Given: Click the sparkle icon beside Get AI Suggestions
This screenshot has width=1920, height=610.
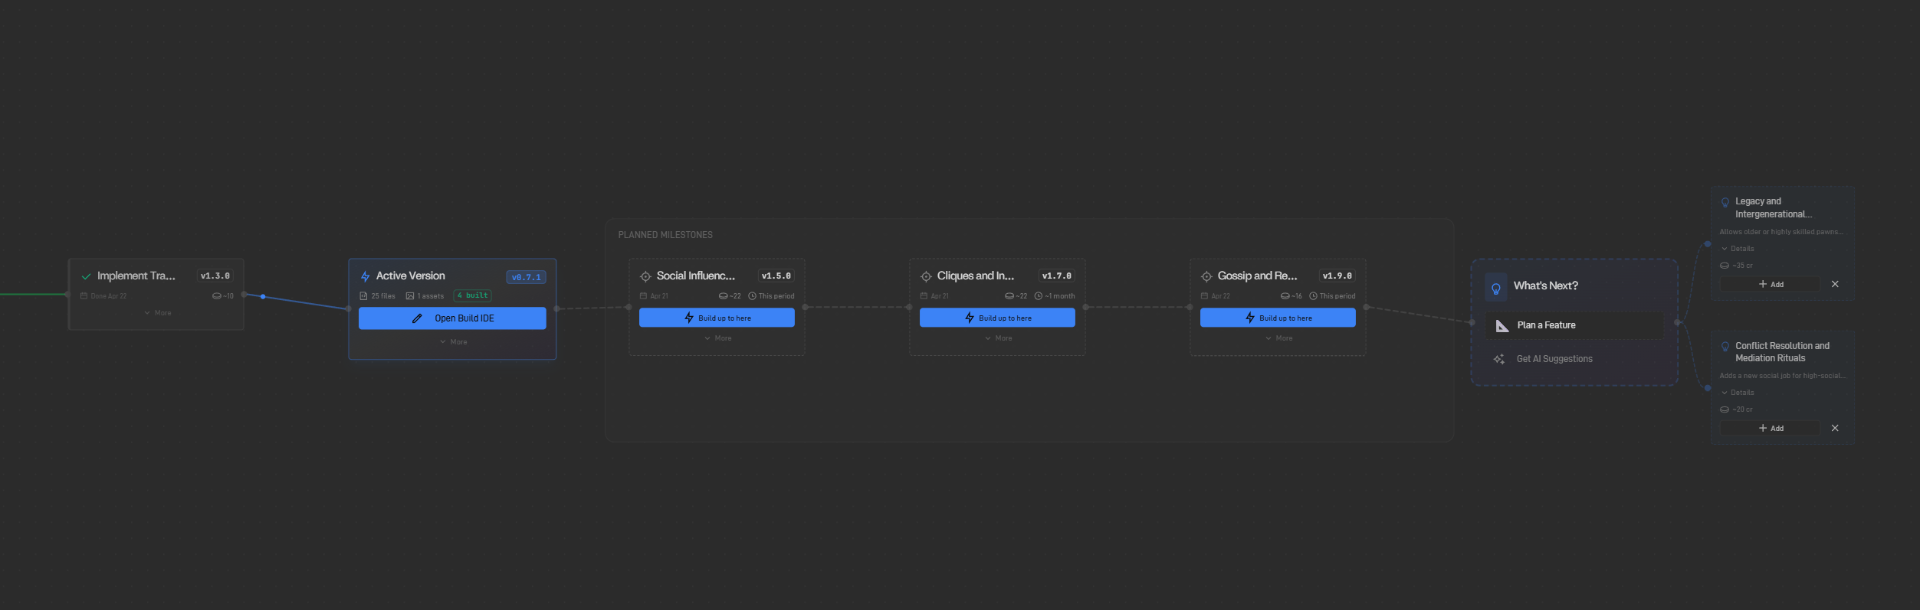Looking at the screenshot, I should (1499, 359).
